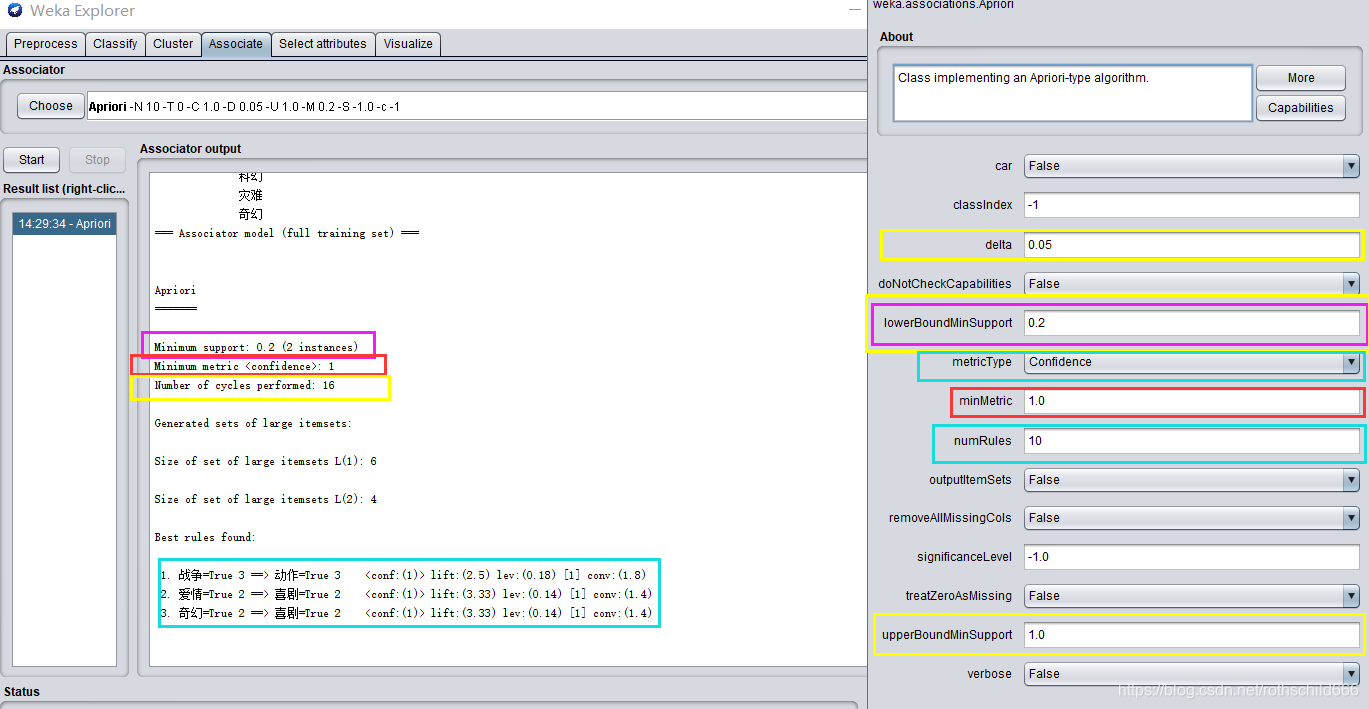Expand the outputItemSets dropdown
Viewport: 1369px width, 709px height.
(x=1192, y=480)
